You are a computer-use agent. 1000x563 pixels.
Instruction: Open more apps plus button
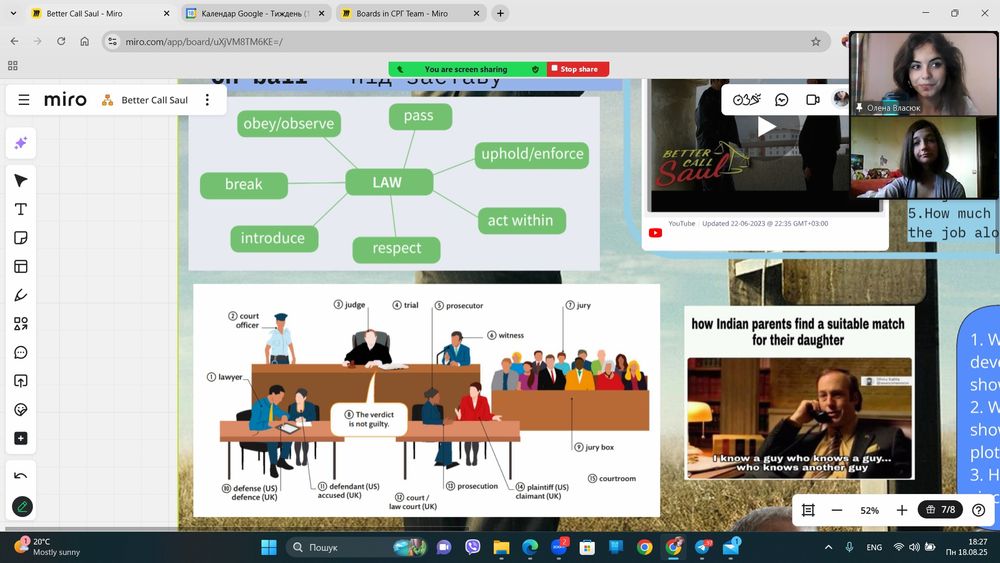click(x=20, y=439)
